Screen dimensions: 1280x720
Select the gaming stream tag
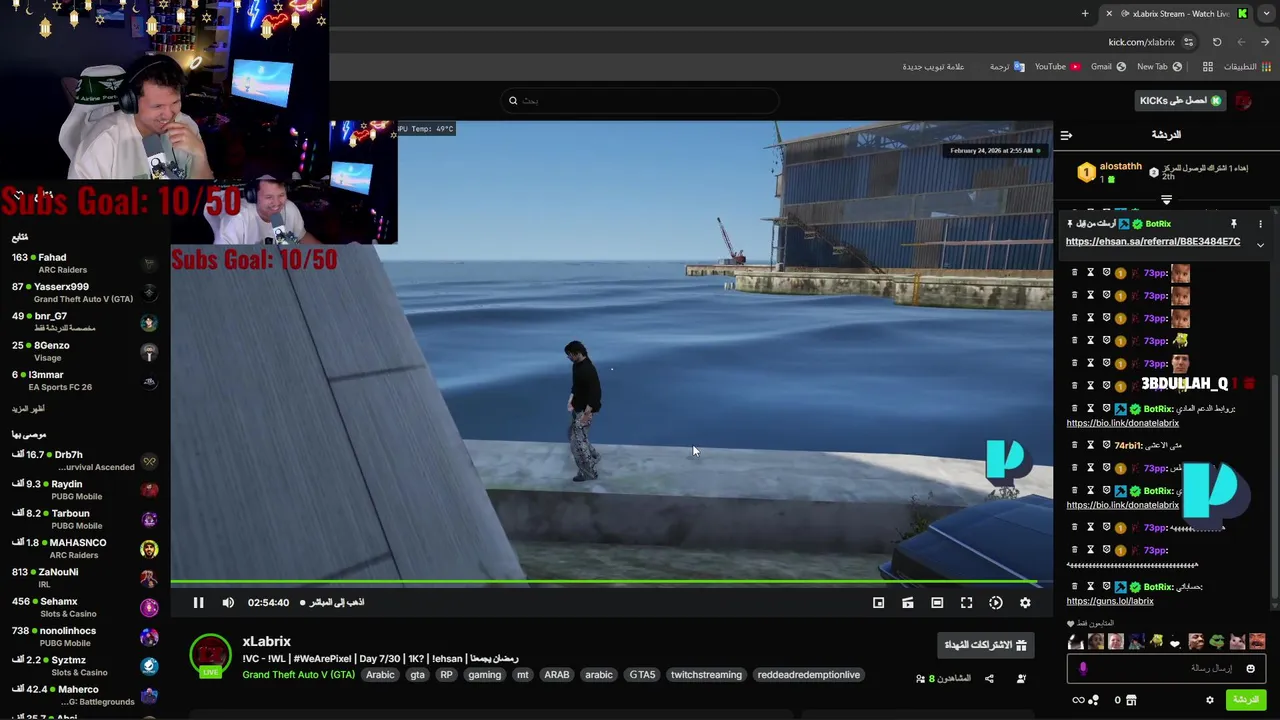[x=484, y=675]
